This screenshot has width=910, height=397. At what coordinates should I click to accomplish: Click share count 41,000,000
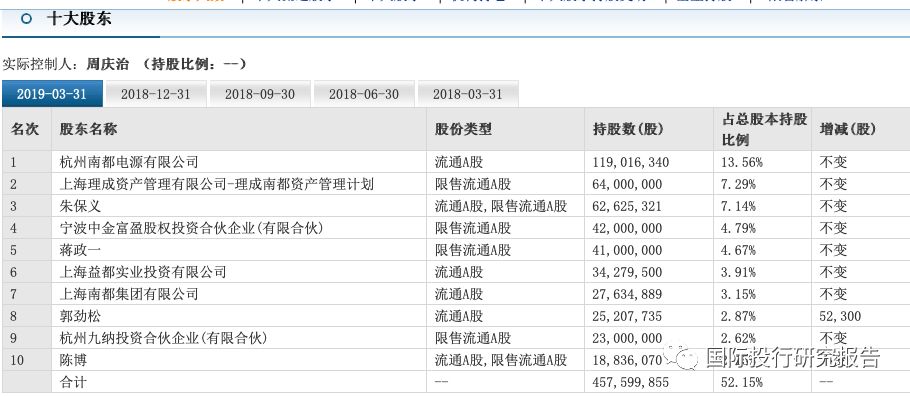click(x=627, y=251)
